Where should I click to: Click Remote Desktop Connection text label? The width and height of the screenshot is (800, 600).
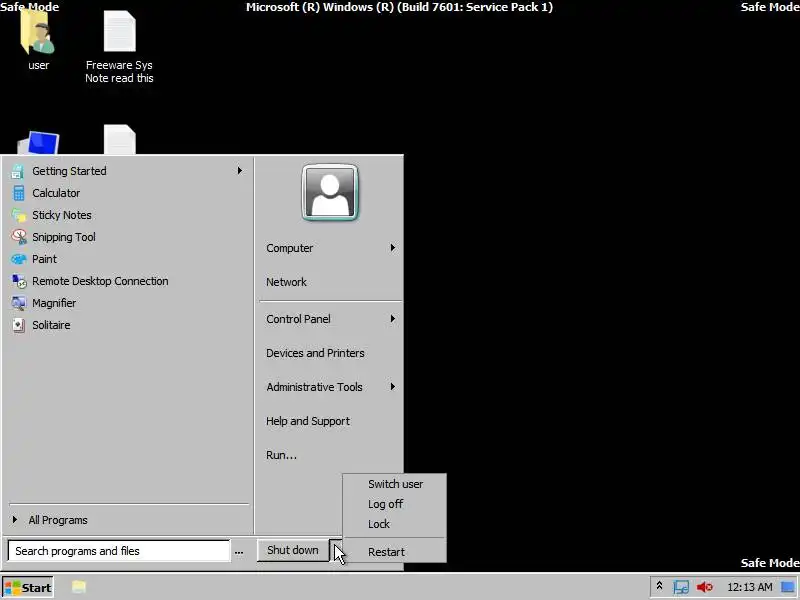click(100, 281)
